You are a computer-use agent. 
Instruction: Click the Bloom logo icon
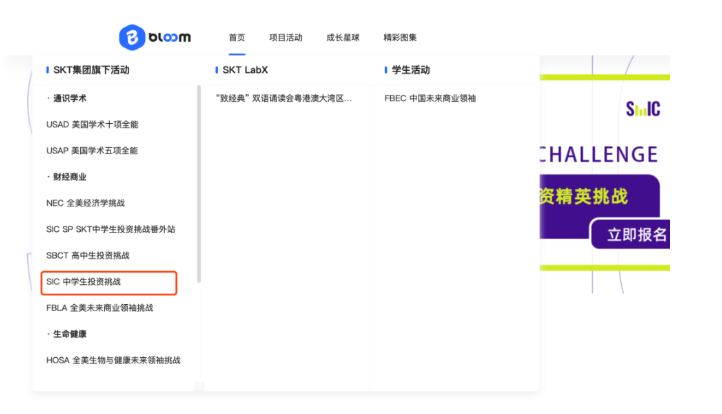coord(132,37)
